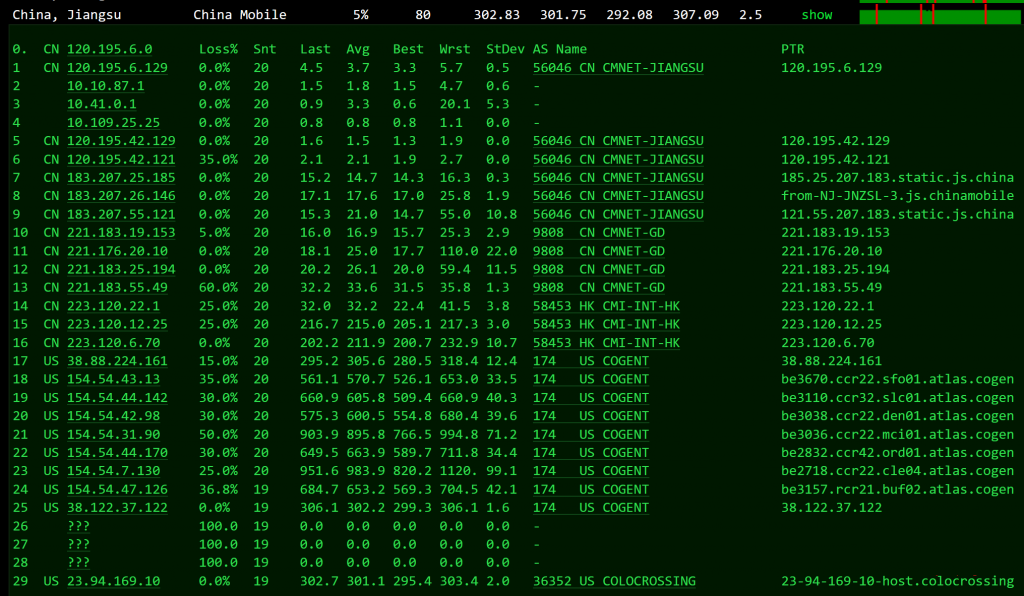Open hop 23 IP 154.54.7.130
1024x596 pixels.
114,471
